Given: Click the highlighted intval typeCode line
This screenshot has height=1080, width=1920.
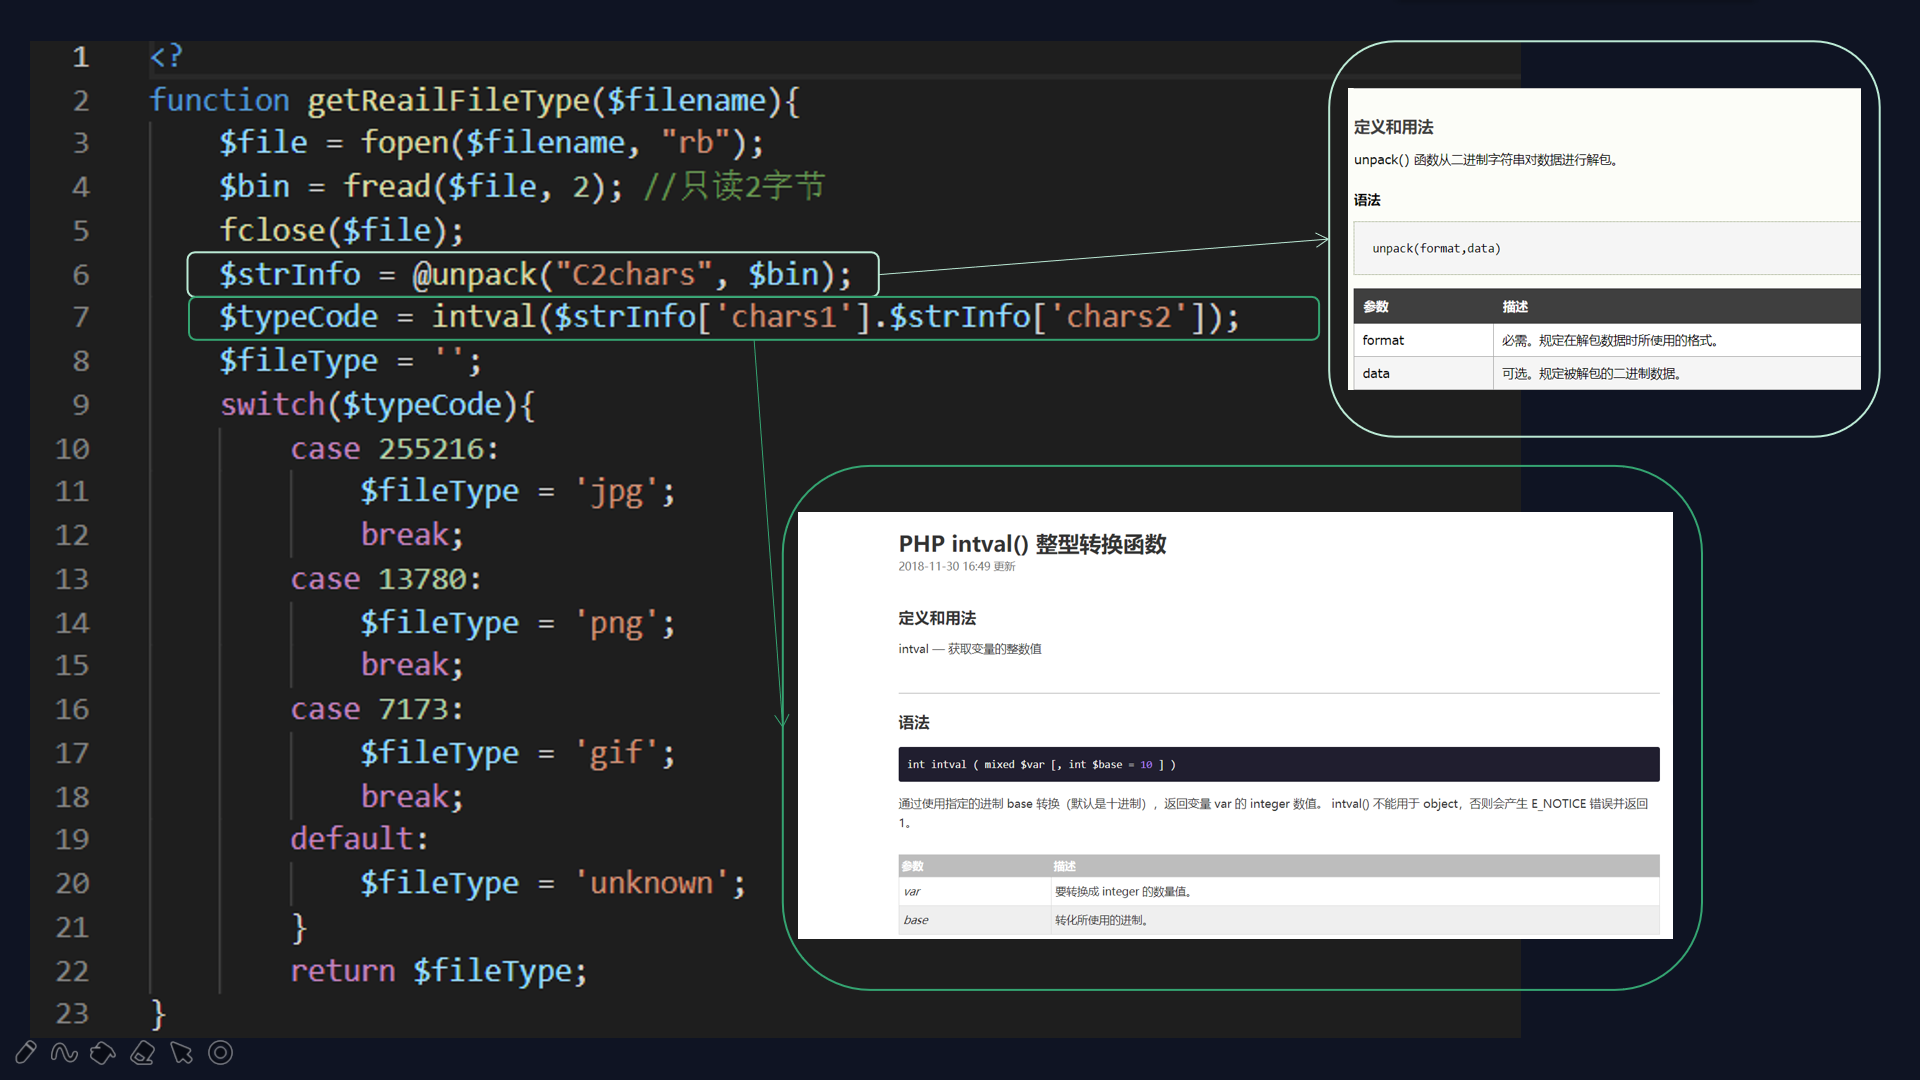Looking at the screenshot, I should coord(727,317).
